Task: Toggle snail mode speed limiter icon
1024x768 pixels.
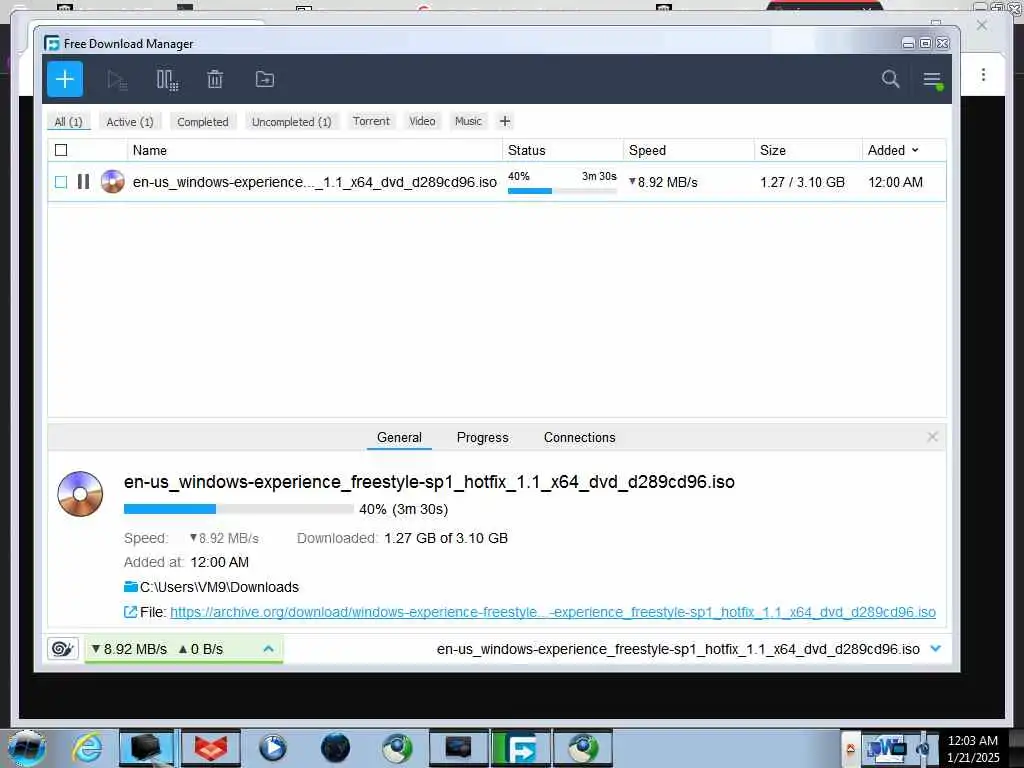Action: (63, 648)
